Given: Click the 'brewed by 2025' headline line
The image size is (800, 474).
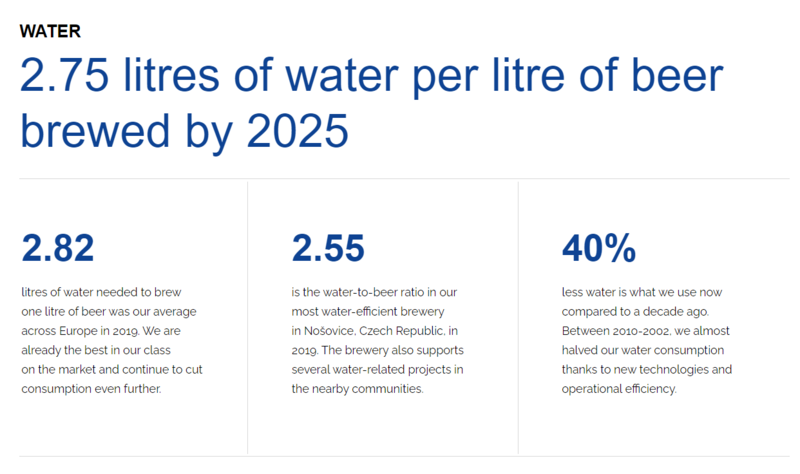Looking at the screenshot, I should 184,132.
